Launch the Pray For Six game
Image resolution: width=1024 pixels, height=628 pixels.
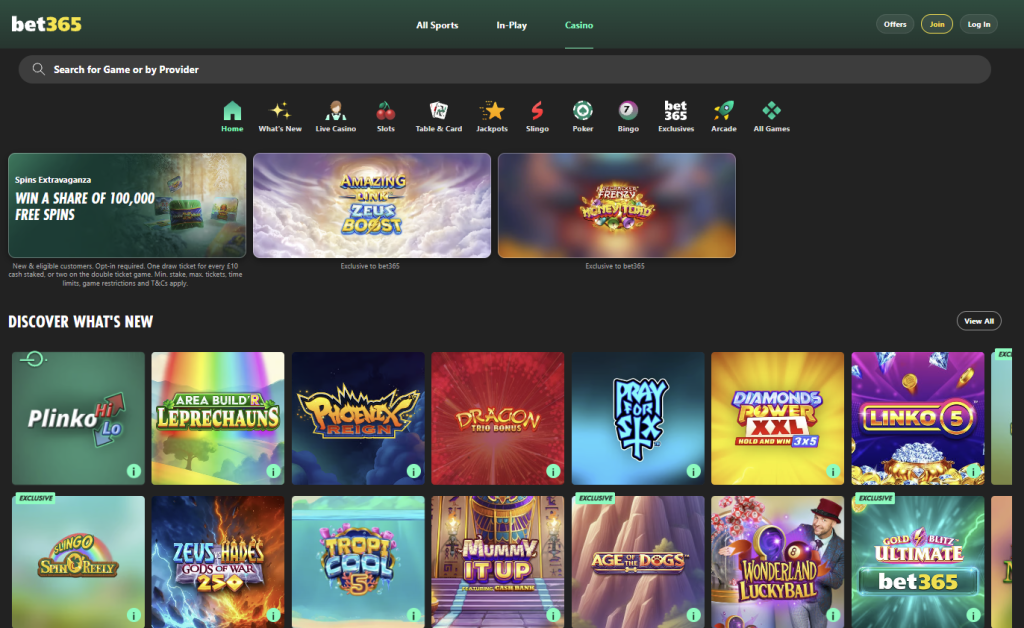638,418
